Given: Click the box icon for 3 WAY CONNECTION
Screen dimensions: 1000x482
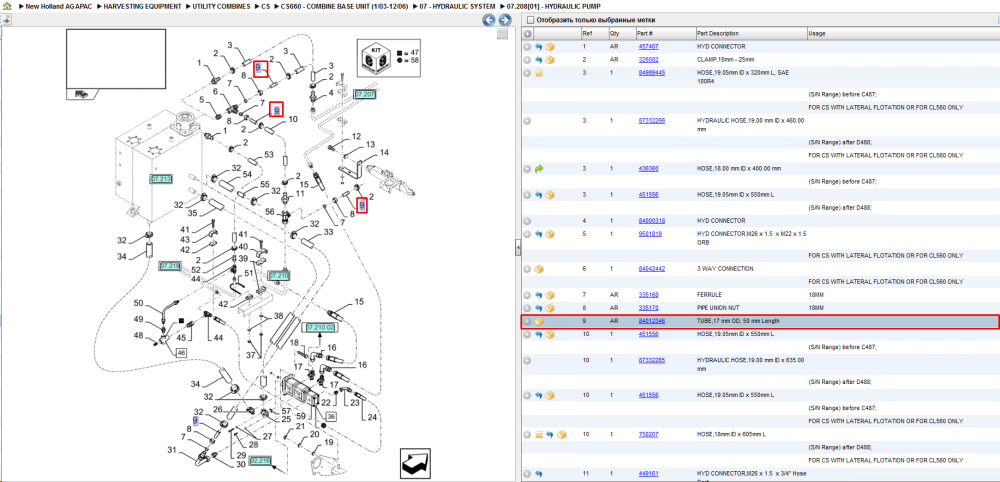Looking at the screenshot, I should pyautogui.click(x=539, y=269).
